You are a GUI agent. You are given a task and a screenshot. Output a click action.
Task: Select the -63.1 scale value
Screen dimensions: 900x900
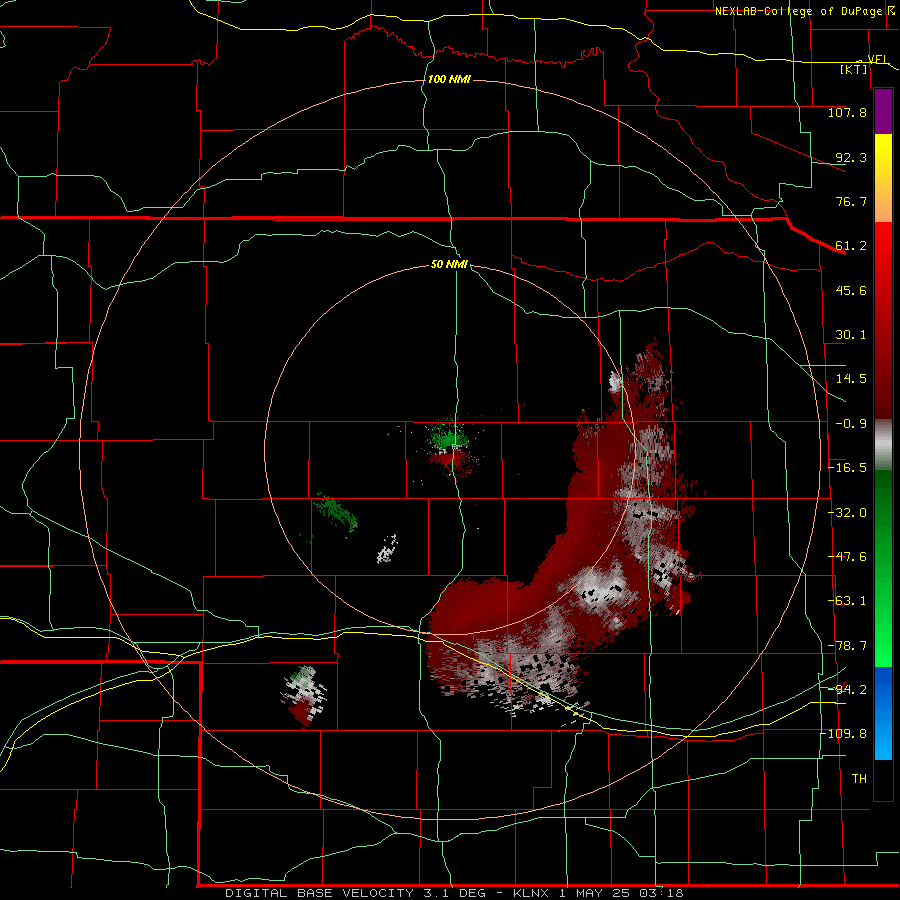click(847, 601)
